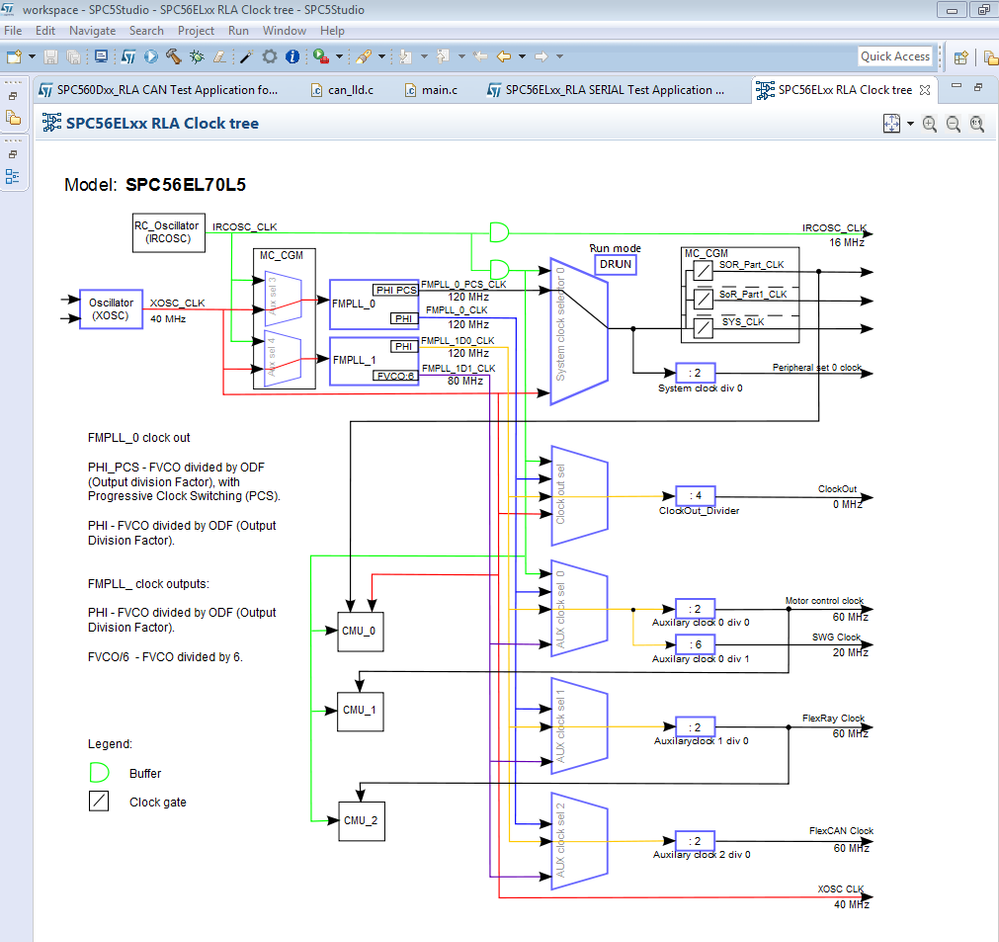The image size is (999, 942).
Task: Open the Next Annotation dropdown arrow
Action: tap(424, 57)
